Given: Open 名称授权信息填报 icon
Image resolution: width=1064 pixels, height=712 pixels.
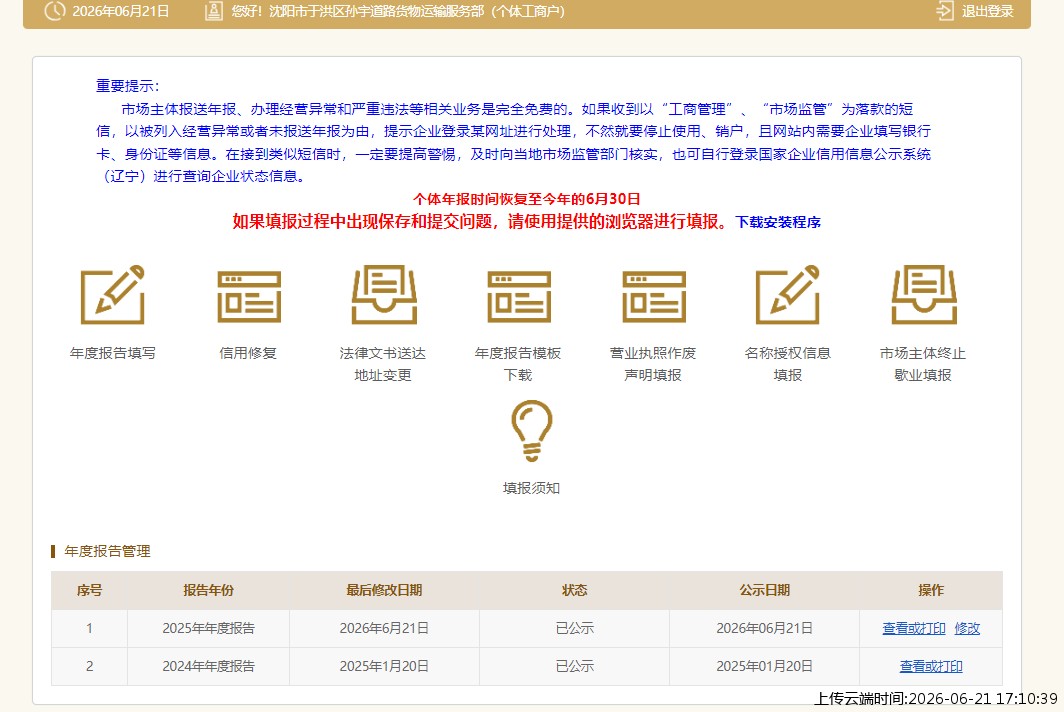Looking at the screenshot, I should 788,295.
